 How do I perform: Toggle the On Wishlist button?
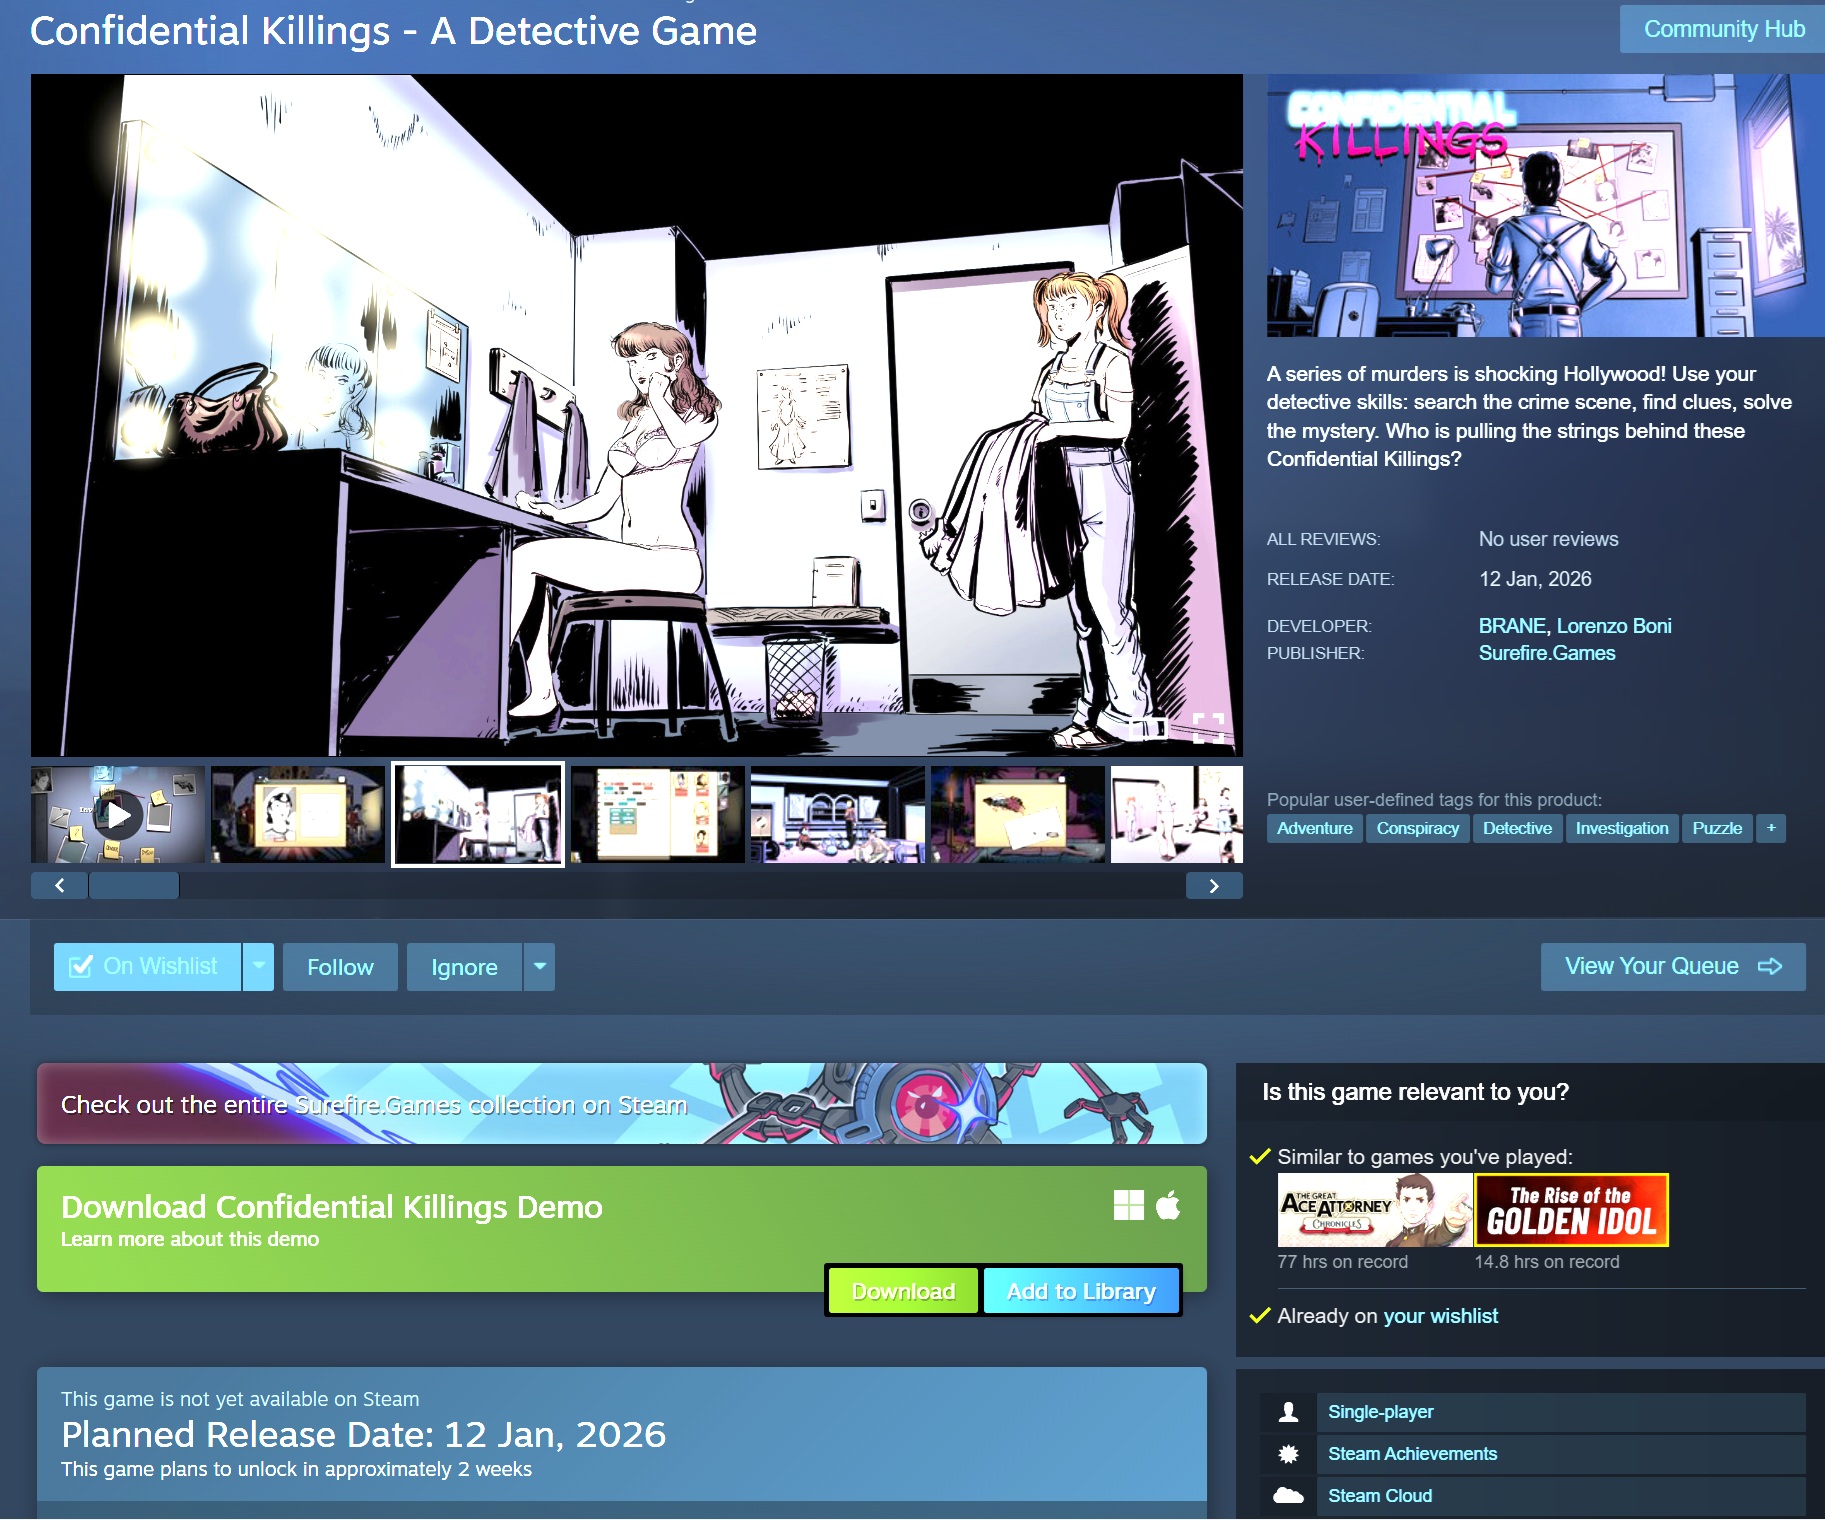pos(147,967)
